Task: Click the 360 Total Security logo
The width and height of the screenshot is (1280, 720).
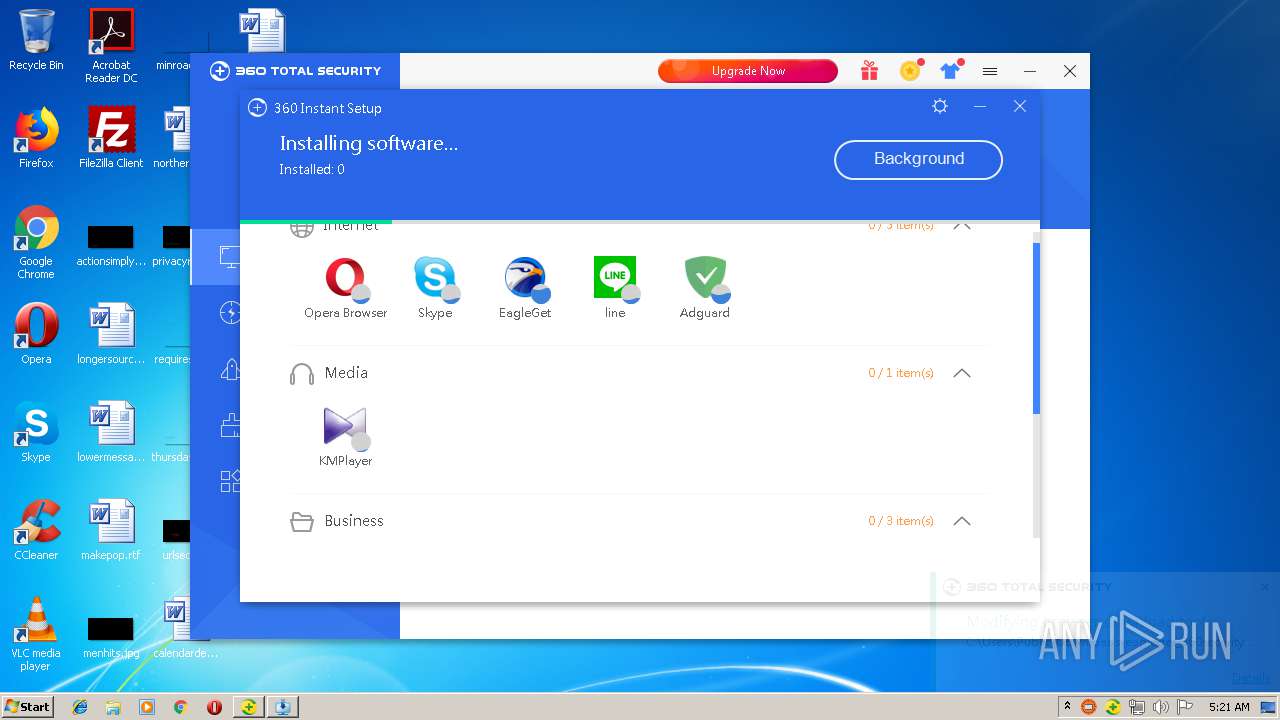Action: (x=296, y=71)
